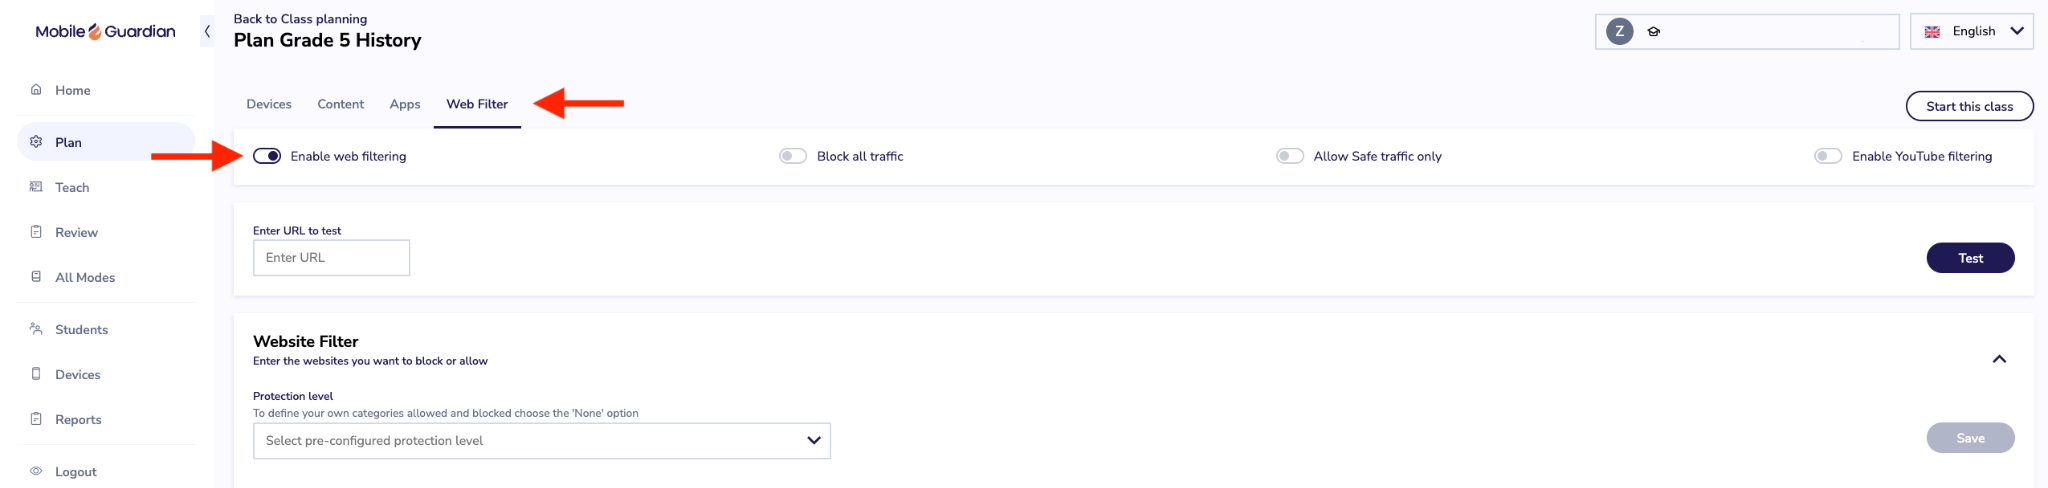Switch on Enable YouTube filtering
Image resolution: width=2048 pixels, height=488 pixels.
point(1828,156)
